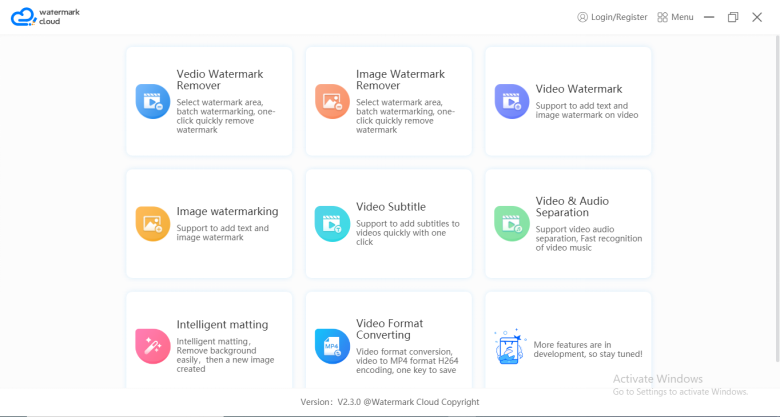The height and width of the screenshot is (417, 780).
Task: Minimize the Watermark Cloud window
Action: coord(709,17)
